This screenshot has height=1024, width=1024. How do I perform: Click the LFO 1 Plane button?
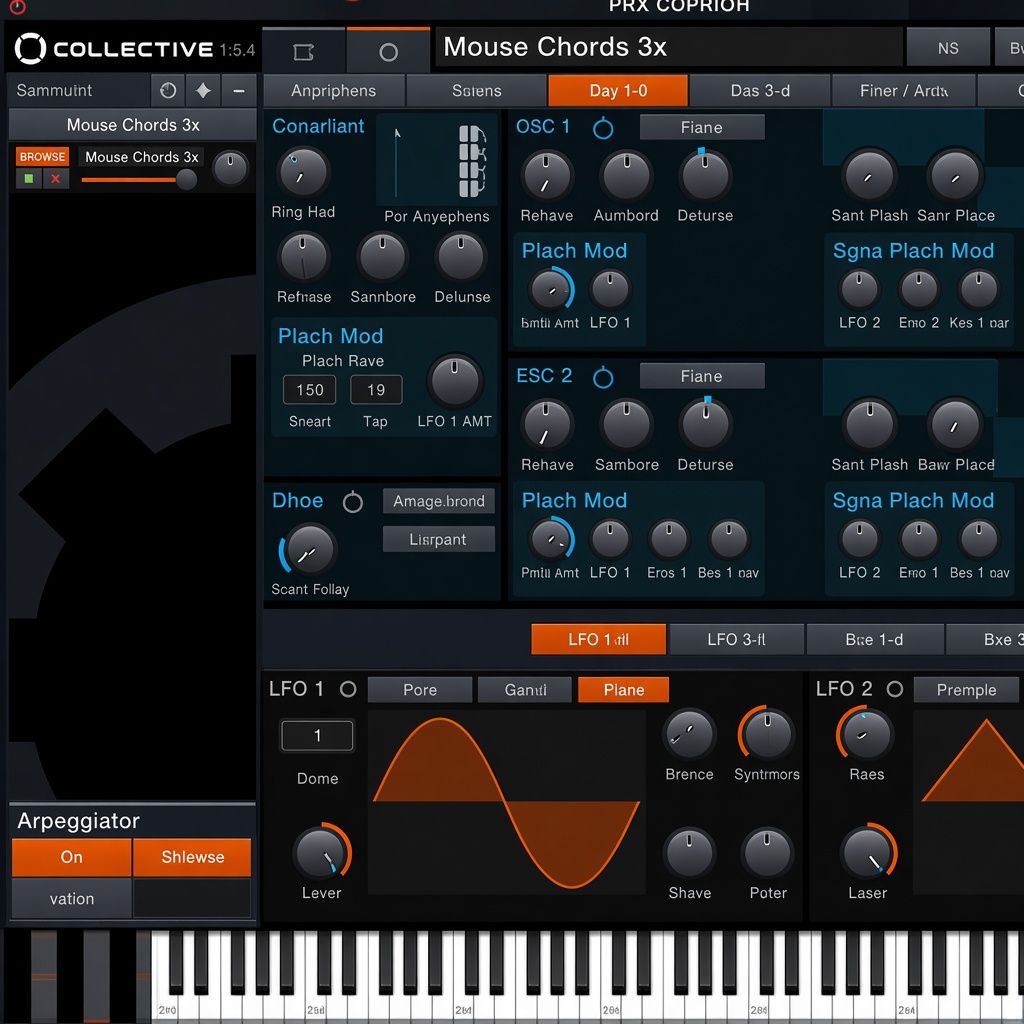[624, 690]
